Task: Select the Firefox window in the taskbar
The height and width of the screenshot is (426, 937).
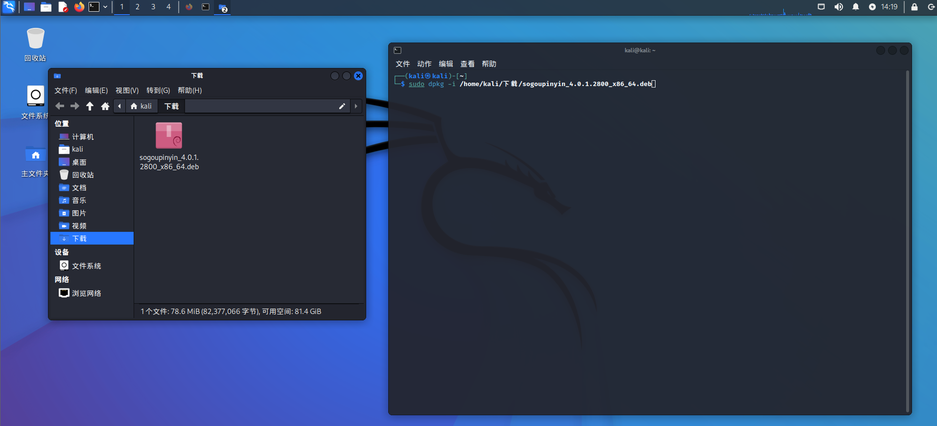Action: 189,7
